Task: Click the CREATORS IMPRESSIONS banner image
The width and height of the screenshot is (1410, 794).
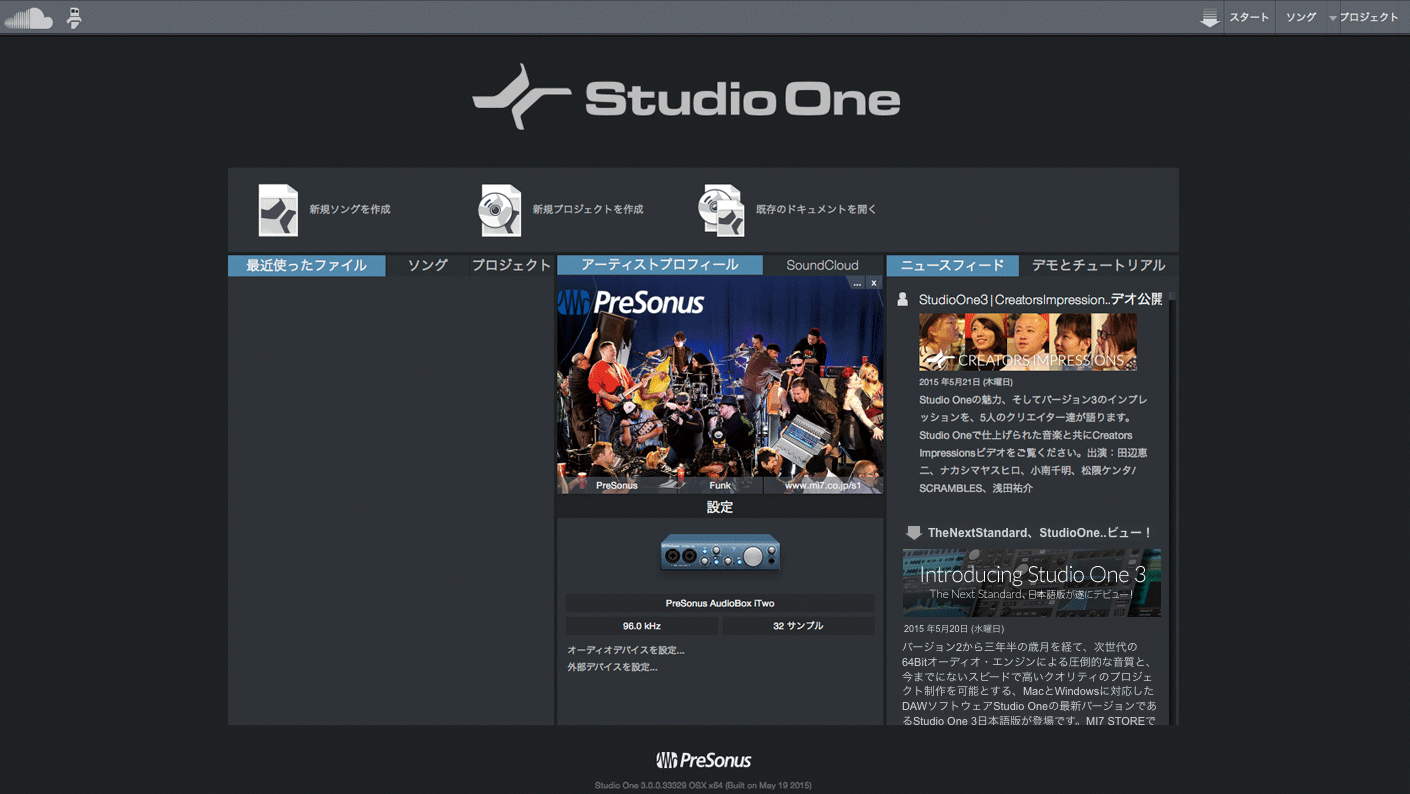Action: [1028, 342]
